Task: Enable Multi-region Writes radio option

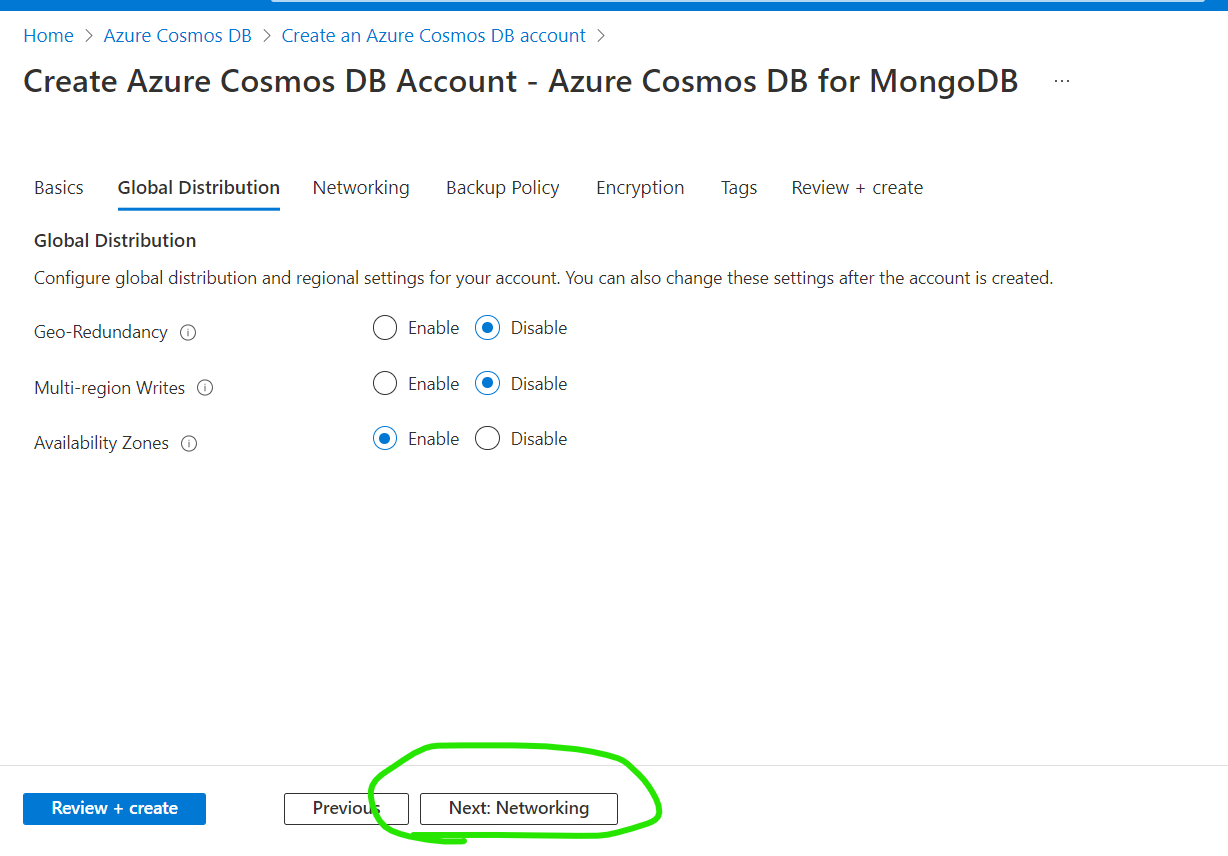Action: click(x=385, y=383)
